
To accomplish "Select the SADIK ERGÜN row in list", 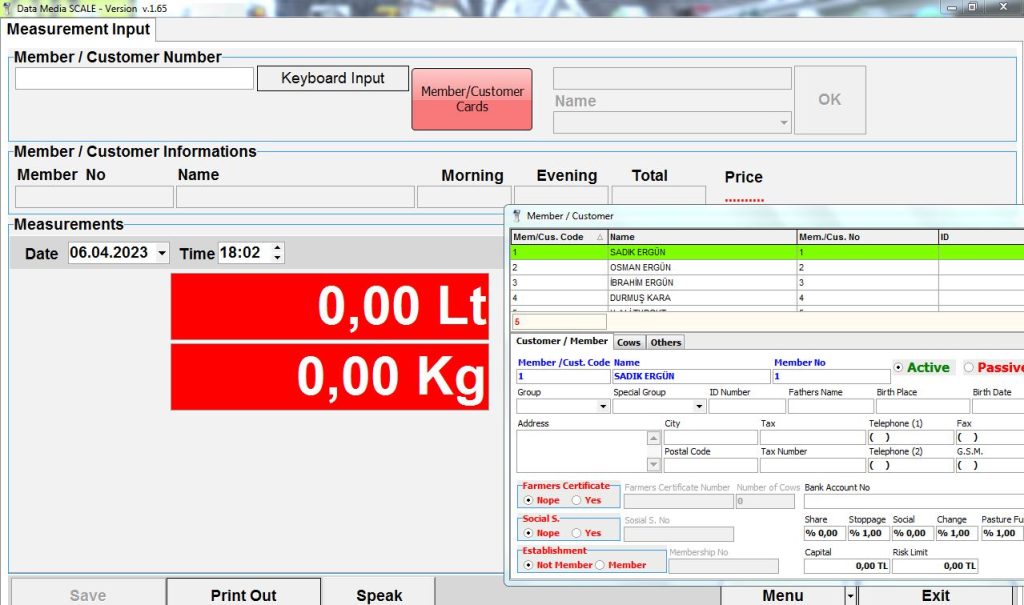I will point(767,252).
